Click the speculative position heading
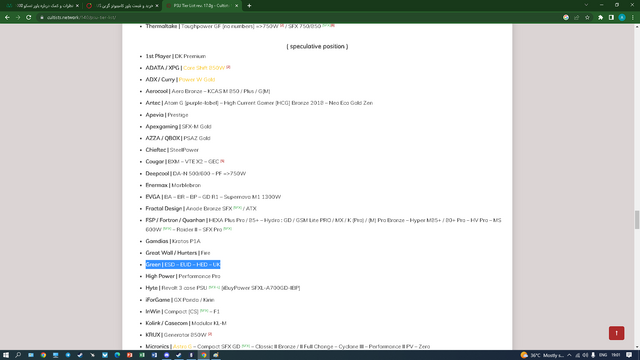The height and width of the screenshot is (360, 640). (317, 46)
